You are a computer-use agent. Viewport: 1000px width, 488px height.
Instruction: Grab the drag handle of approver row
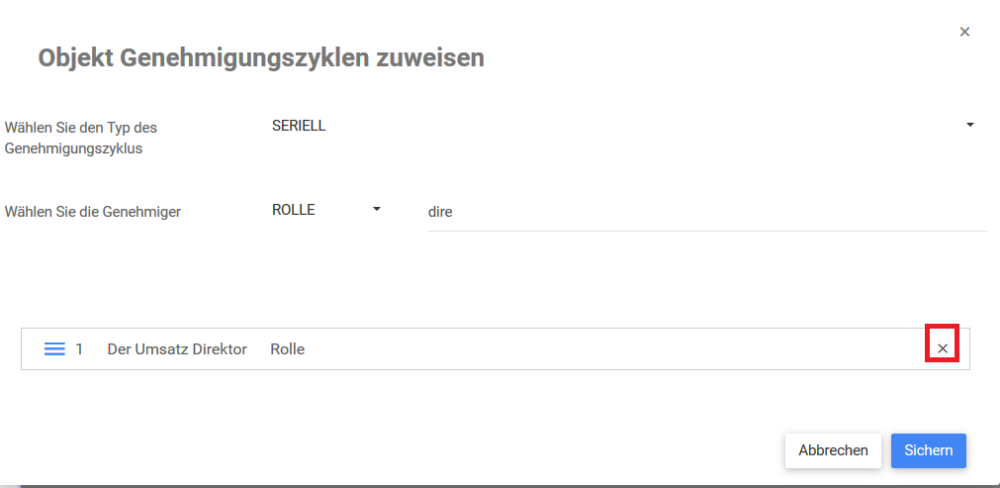pos(55,349)
